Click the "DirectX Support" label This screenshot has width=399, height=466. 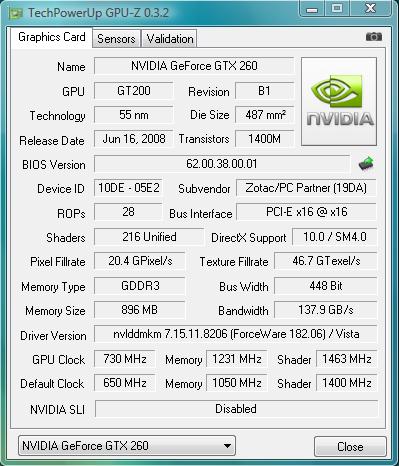(249, 238)
